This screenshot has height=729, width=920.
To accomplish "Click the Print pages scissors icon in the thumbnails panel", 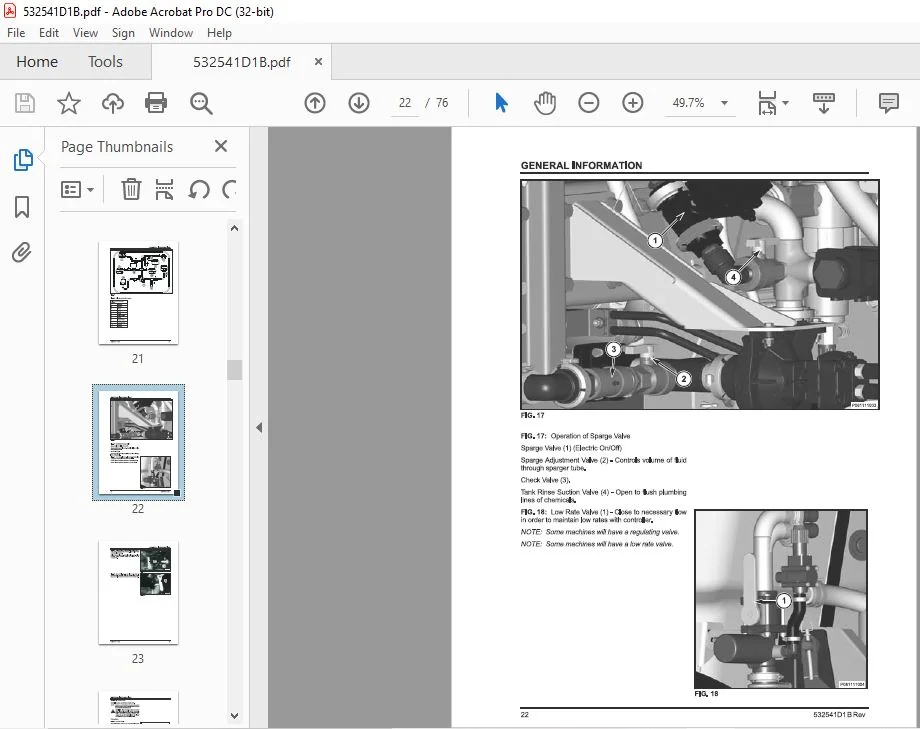I will 164,190.
